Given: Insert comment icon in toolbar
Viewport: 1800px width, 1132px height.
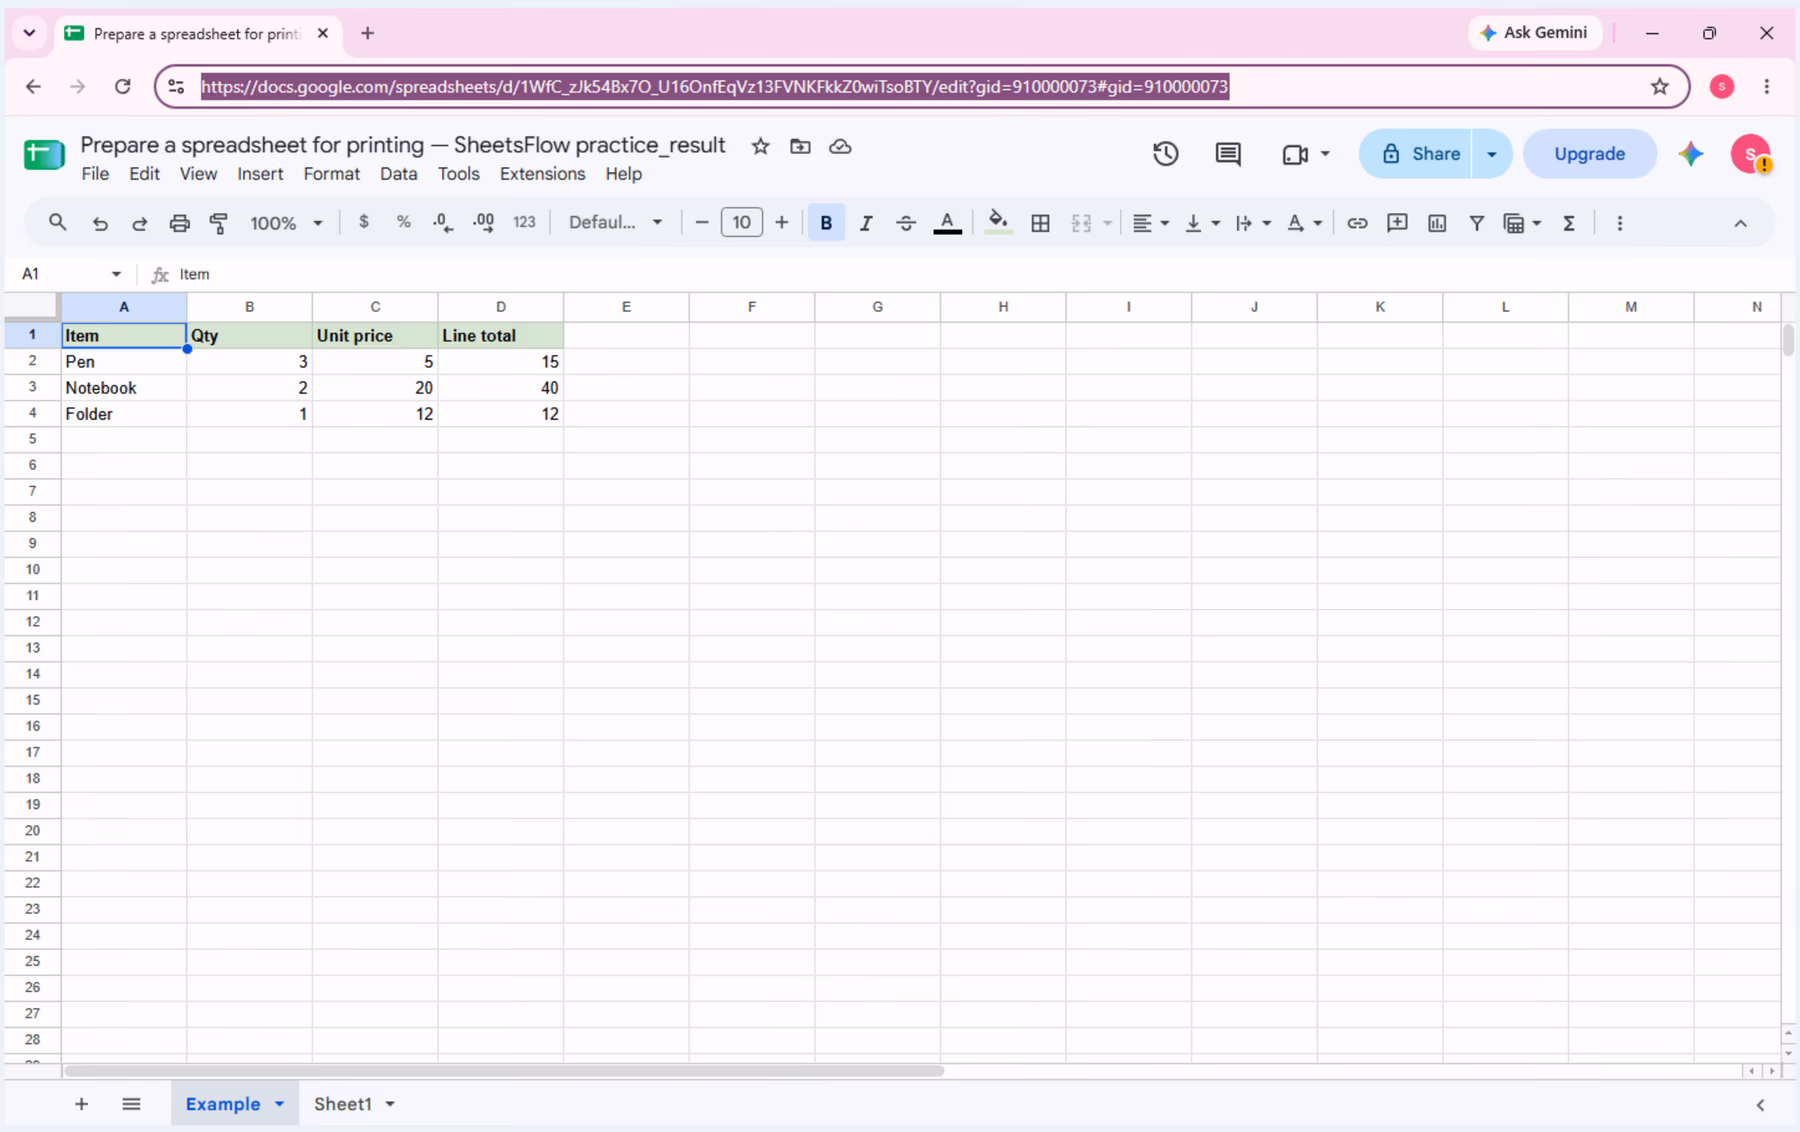Looking at the screenshot, I should tap(1397, 223).
